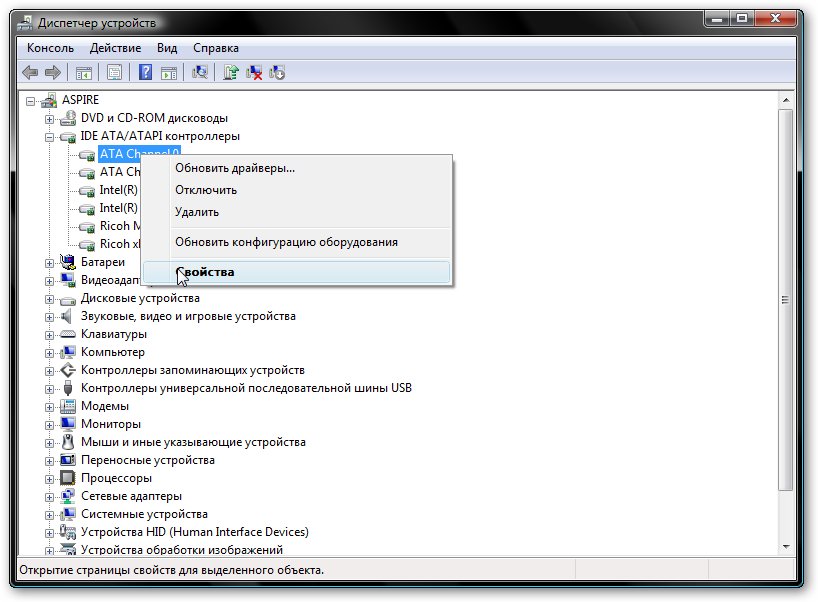This screenshot has height=602, width=818.
Task: Click the USB plug icon for USB controllers
Action: pyautogui.click(x=68, y=388)
